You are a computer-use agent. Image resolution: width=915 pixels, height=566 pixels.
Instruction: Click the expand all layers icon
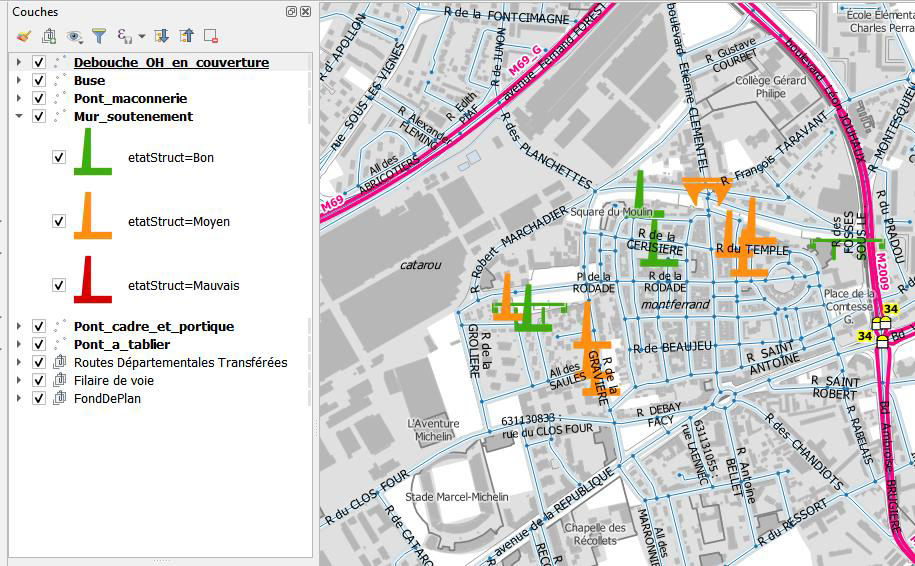tap(162, 36)
